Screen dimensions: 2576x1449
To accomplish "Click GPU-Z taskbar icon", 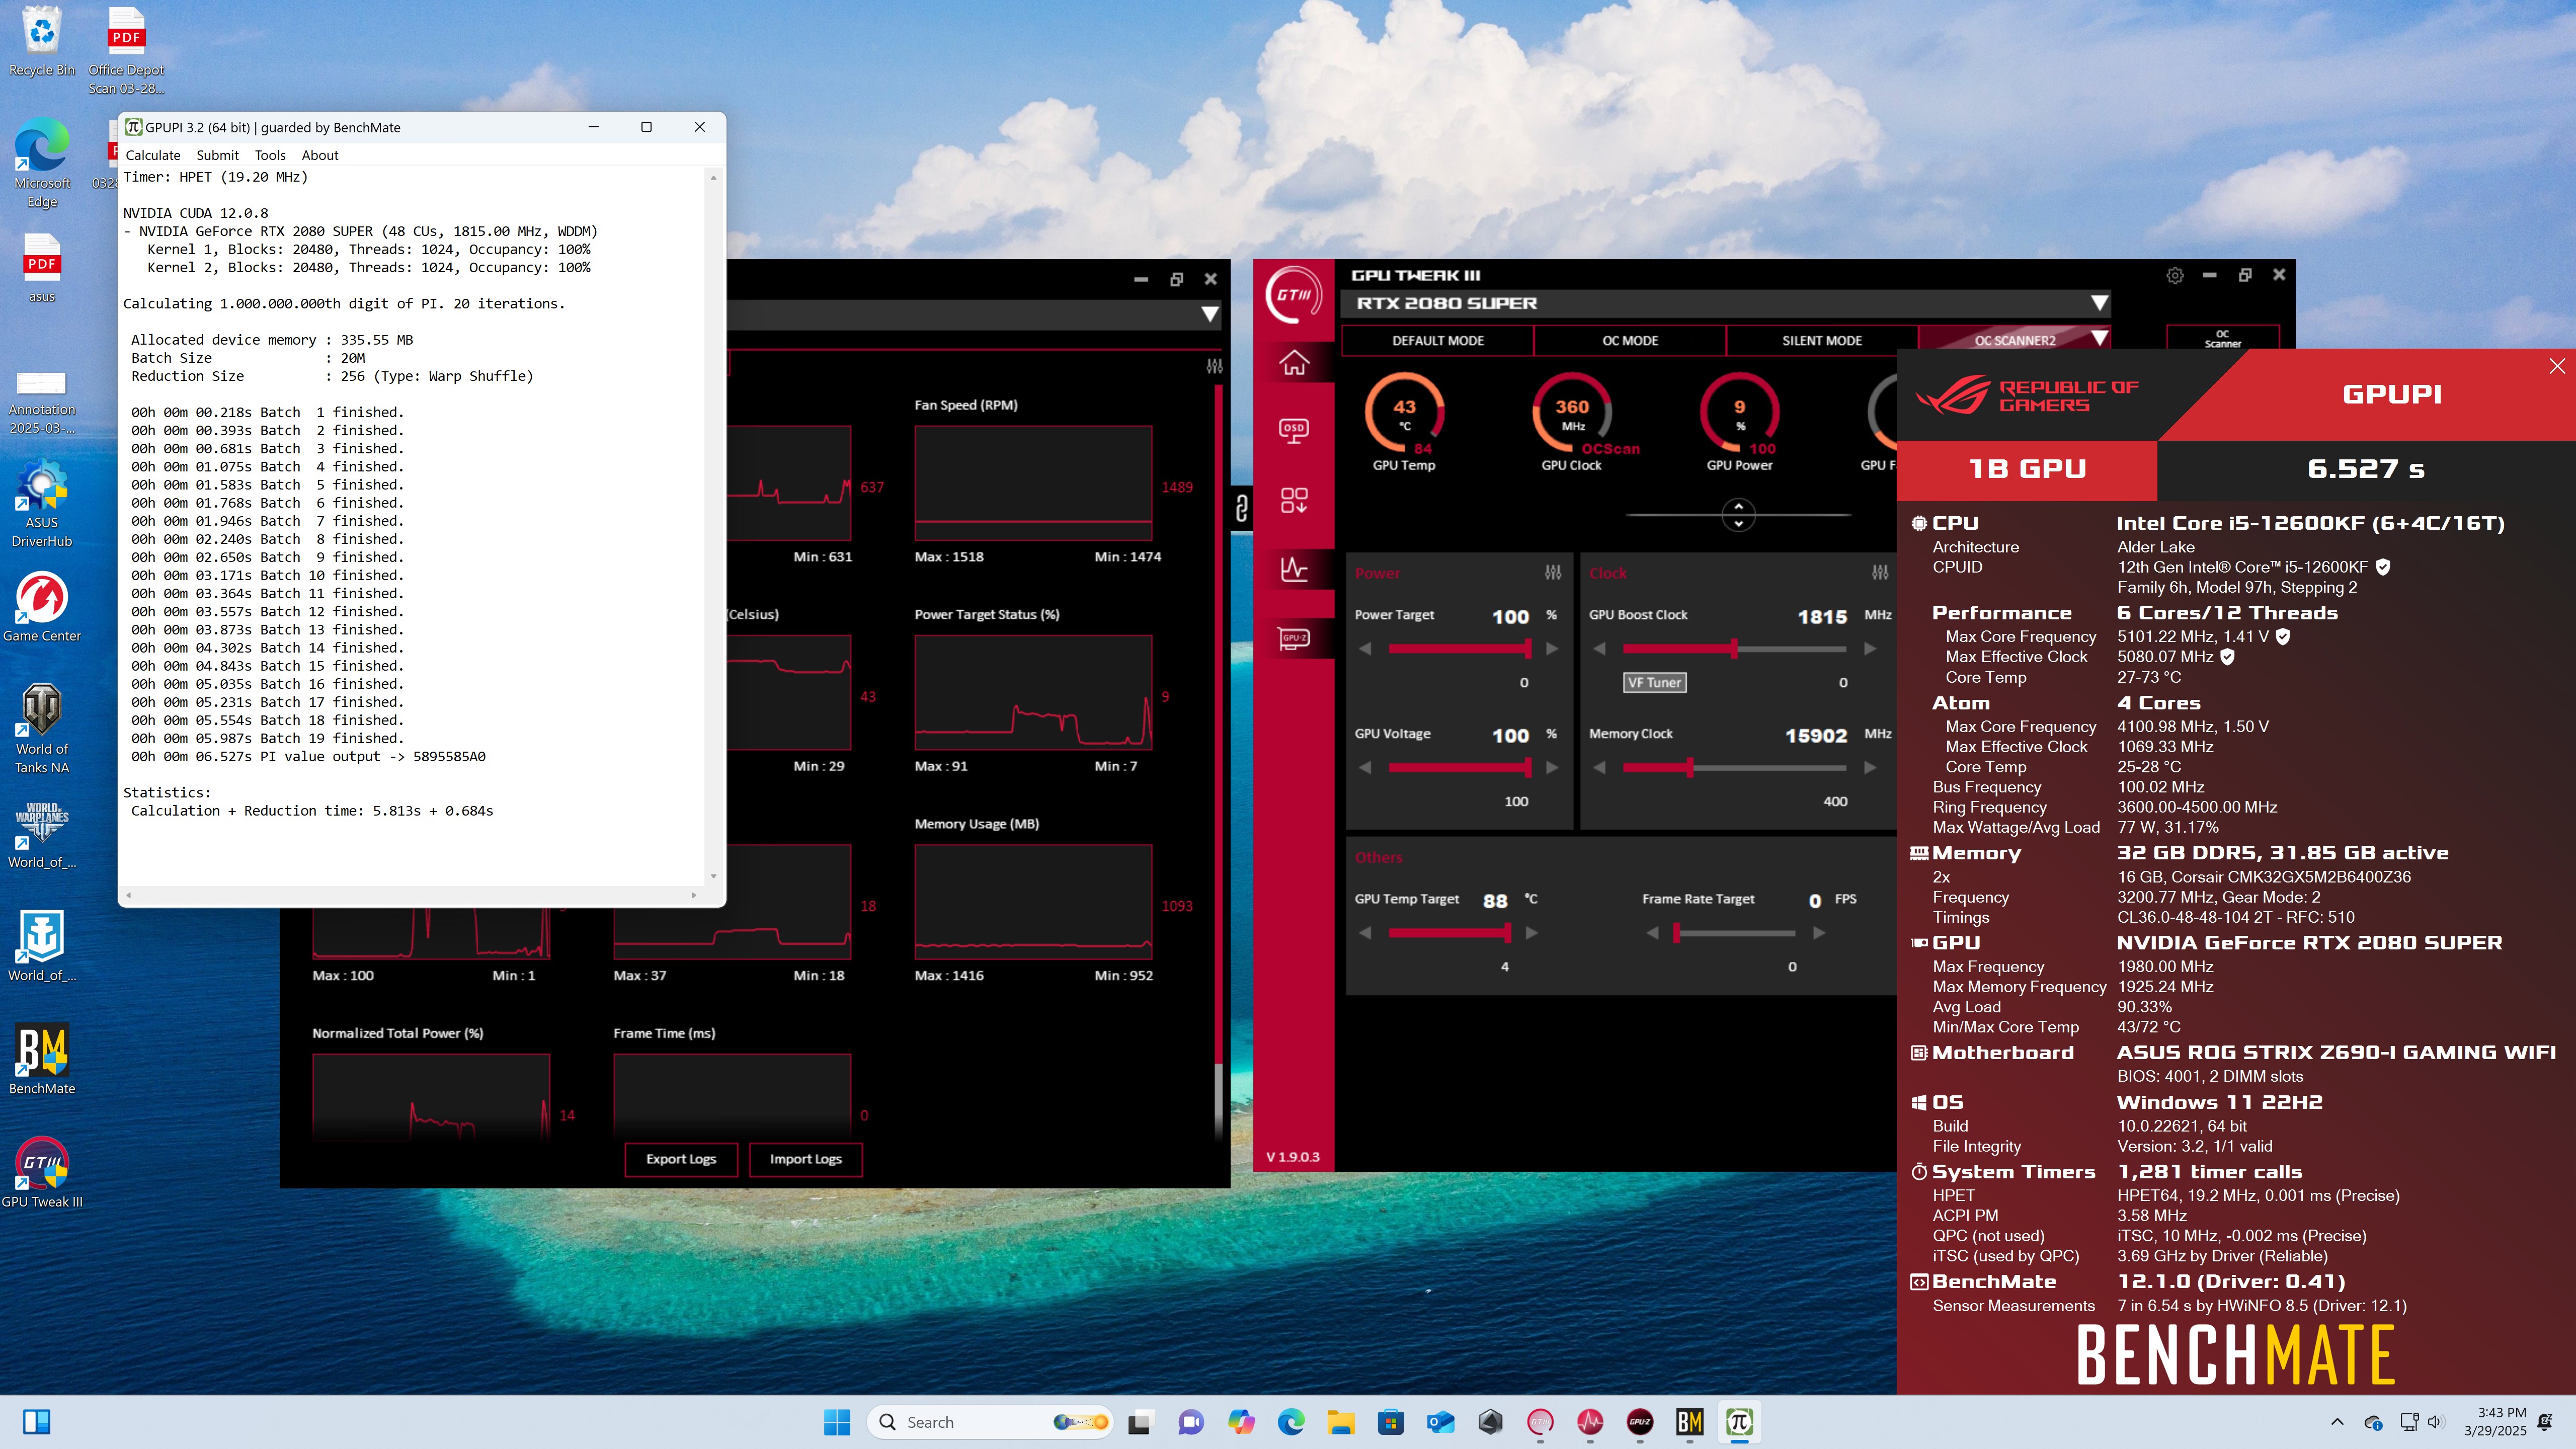I will [x=1640, y=1421].
